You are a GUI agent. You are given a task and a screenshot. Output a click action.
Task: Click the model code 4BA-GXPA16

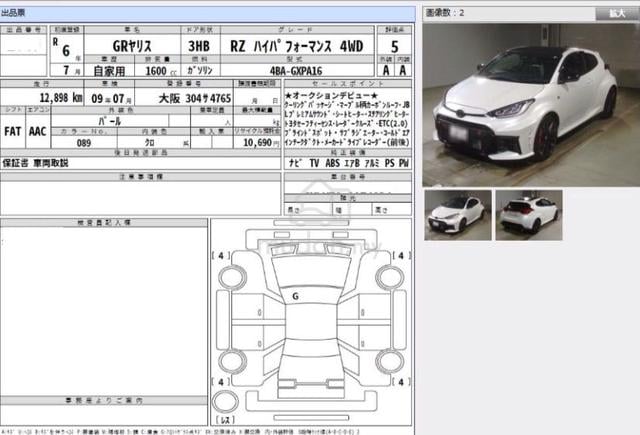click(296, 71)
